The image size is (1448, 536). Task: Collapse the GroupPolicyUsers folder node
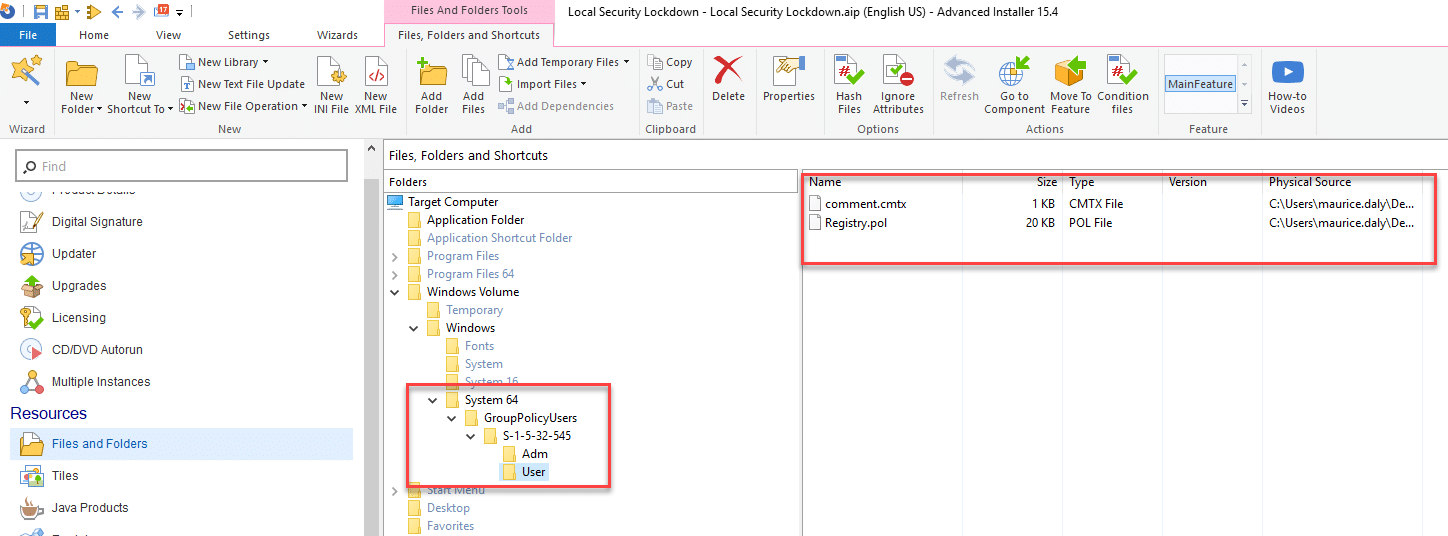click(x=452, y=418)
